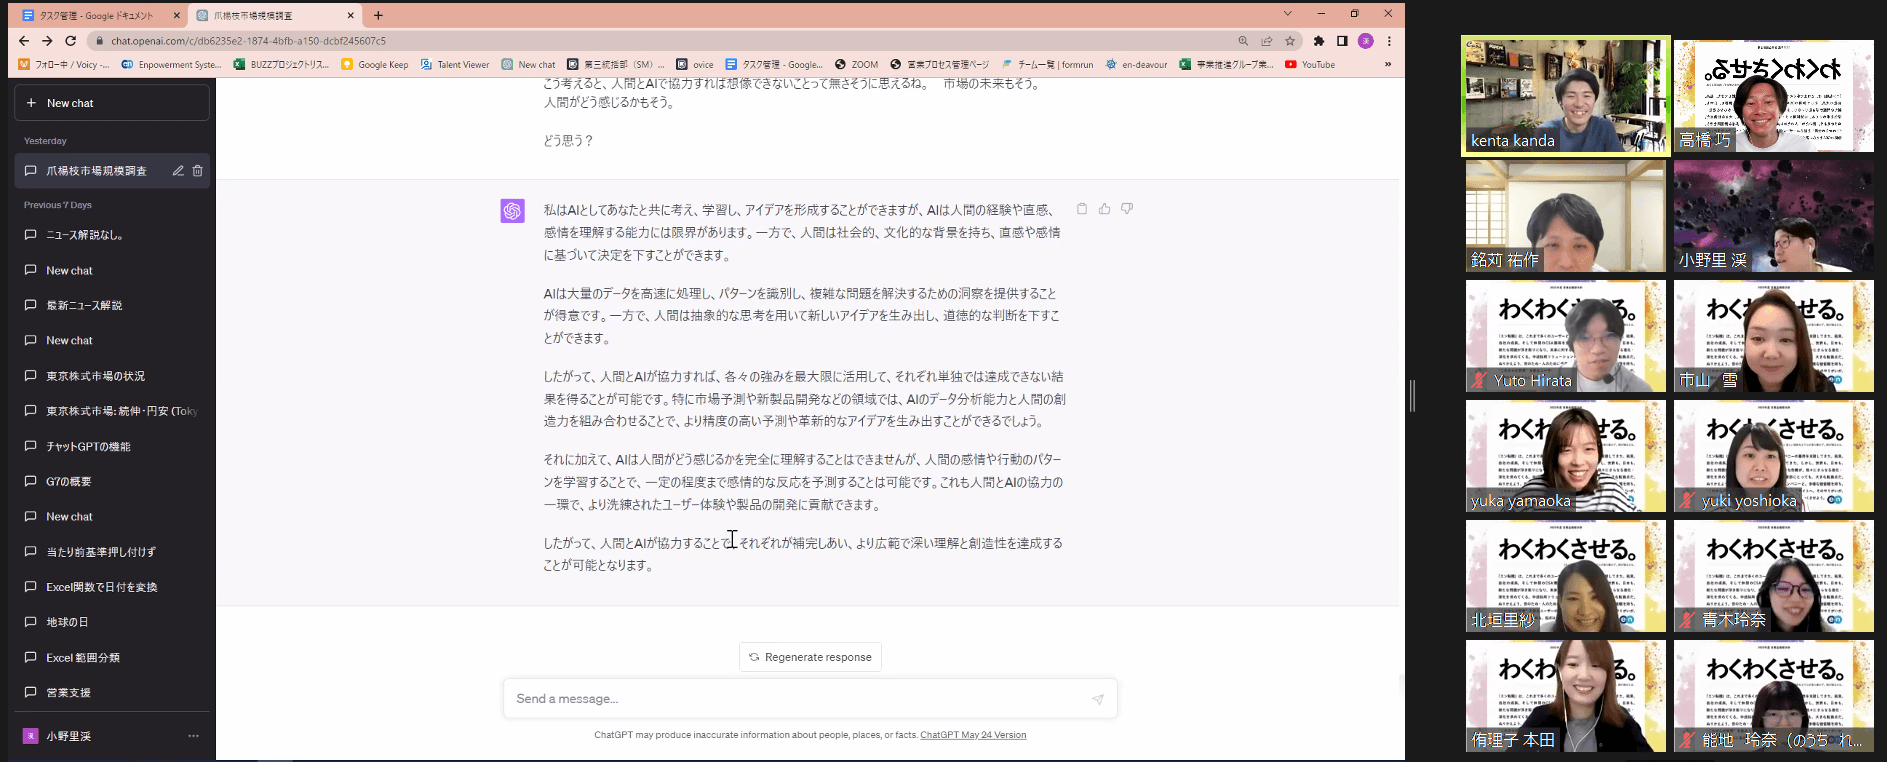The image size is (1887, 762).
Task: Open the Chrome tab search dropdown arrow
Action: pyautogui.click(x=1287, y=14)
